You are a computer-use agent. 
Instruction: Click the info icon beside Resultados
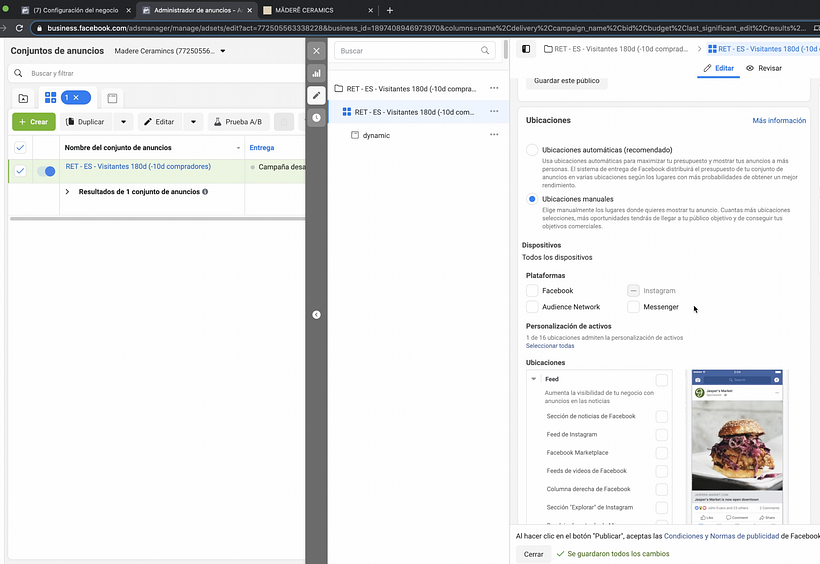[205, 191]
